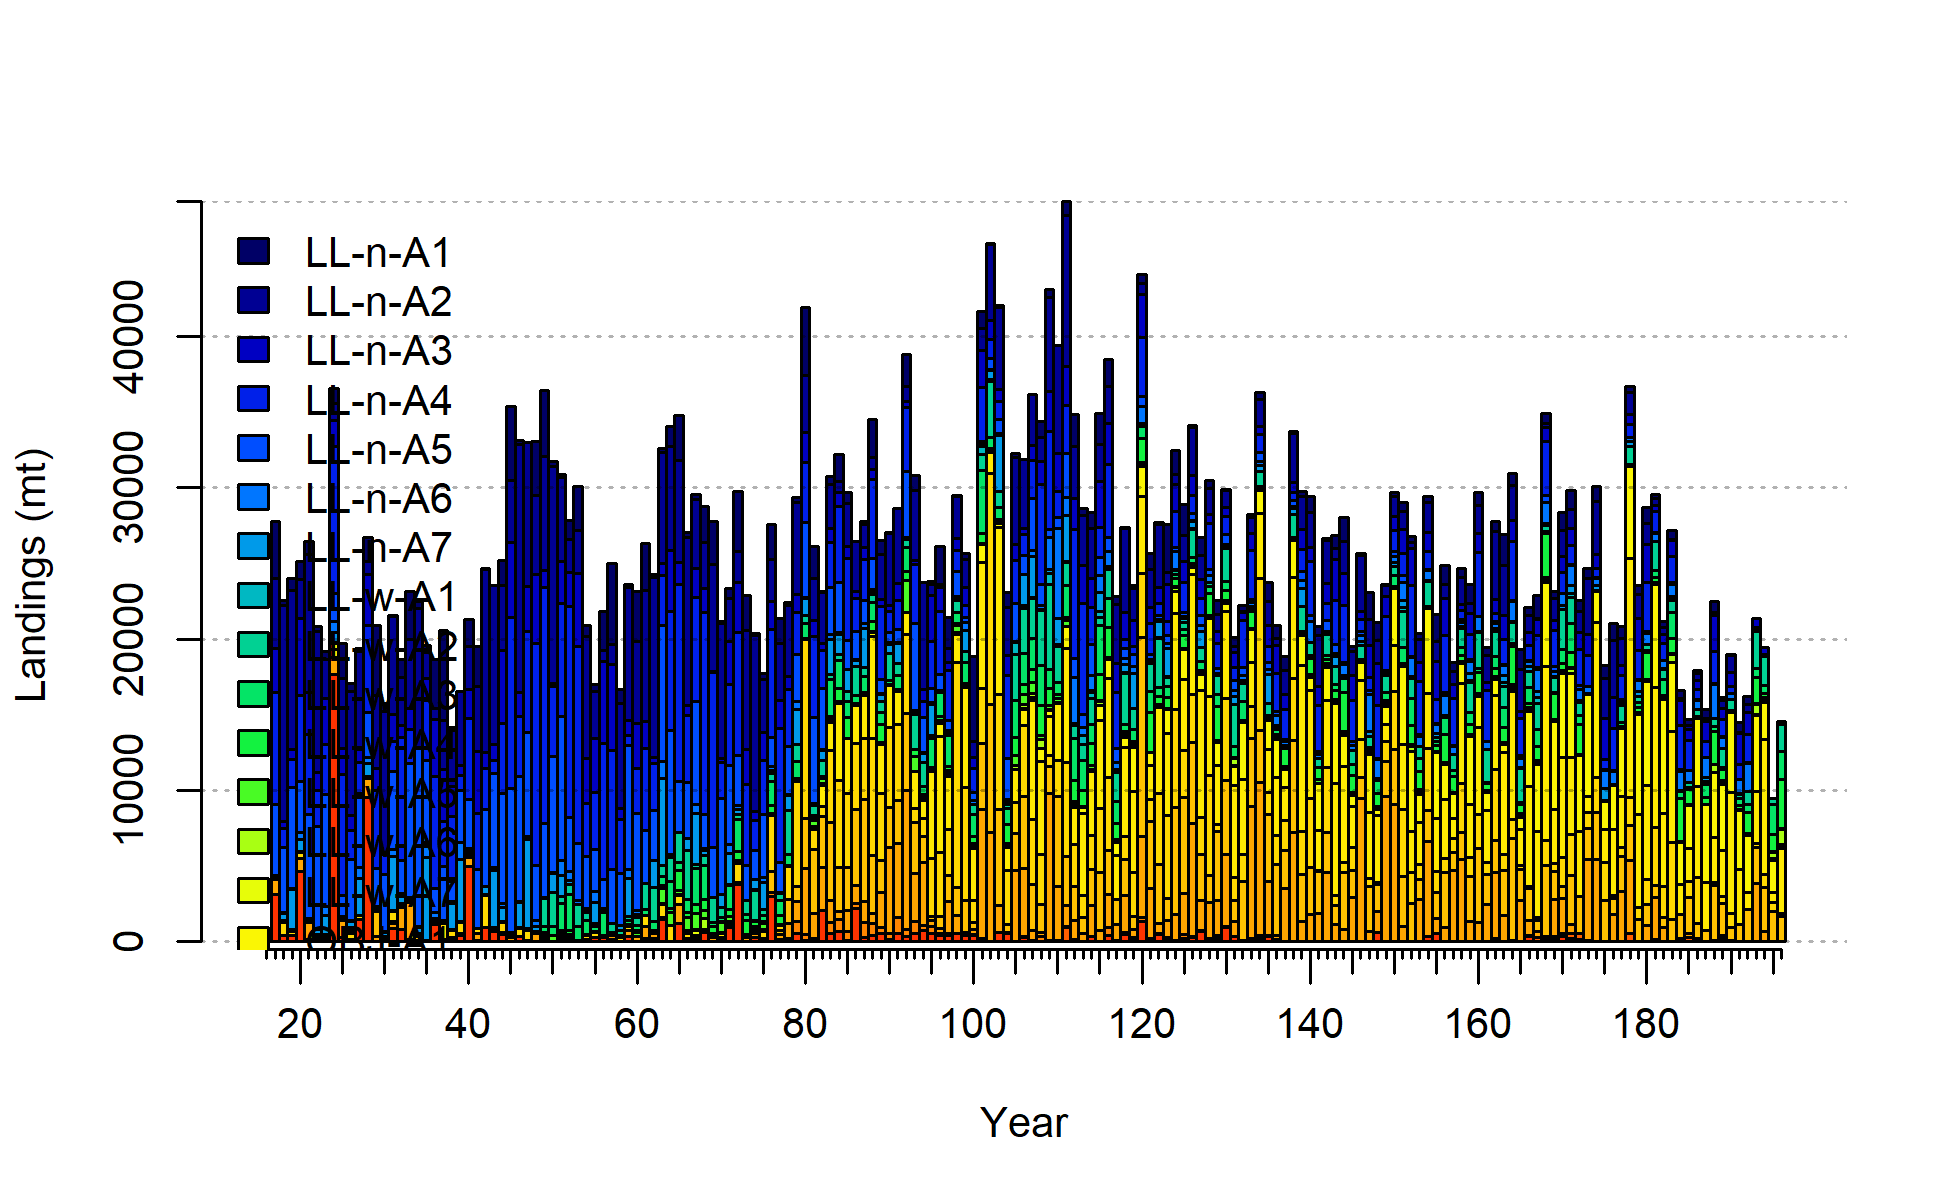Click the LL-n-A2 legend color swatch
Screen dimensions: 1950x1200
253,300
